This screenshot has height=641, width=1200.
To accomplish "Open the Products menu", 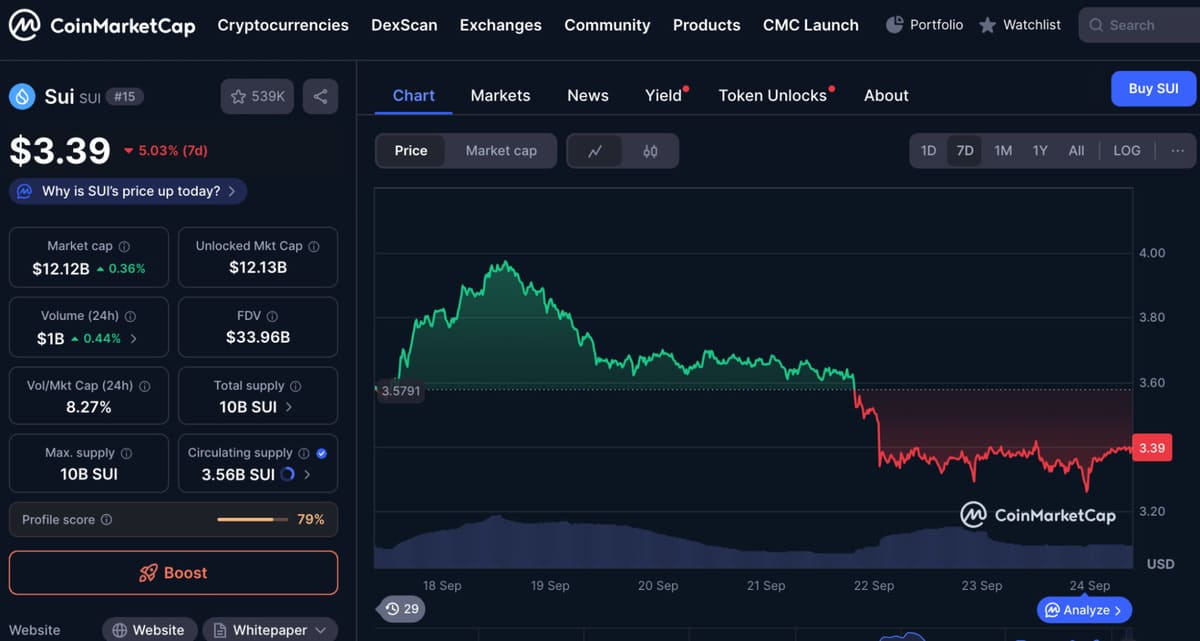I will [707, 25].
